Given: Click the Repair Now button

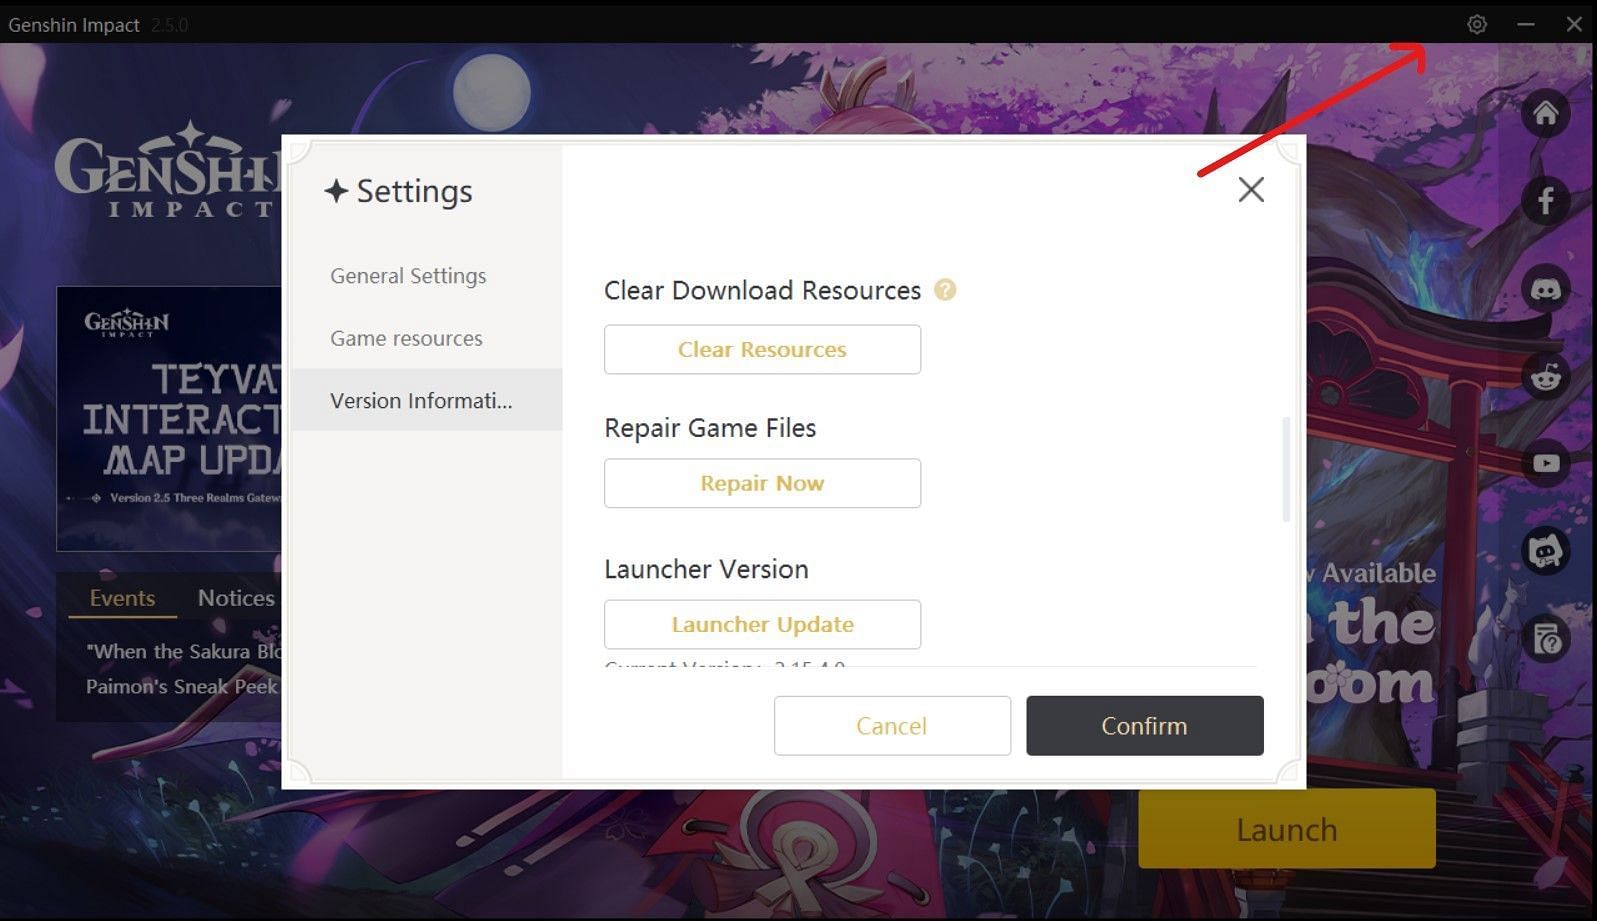Looking at the screenshot, I should pyautogui.click(x=762, y=483).
